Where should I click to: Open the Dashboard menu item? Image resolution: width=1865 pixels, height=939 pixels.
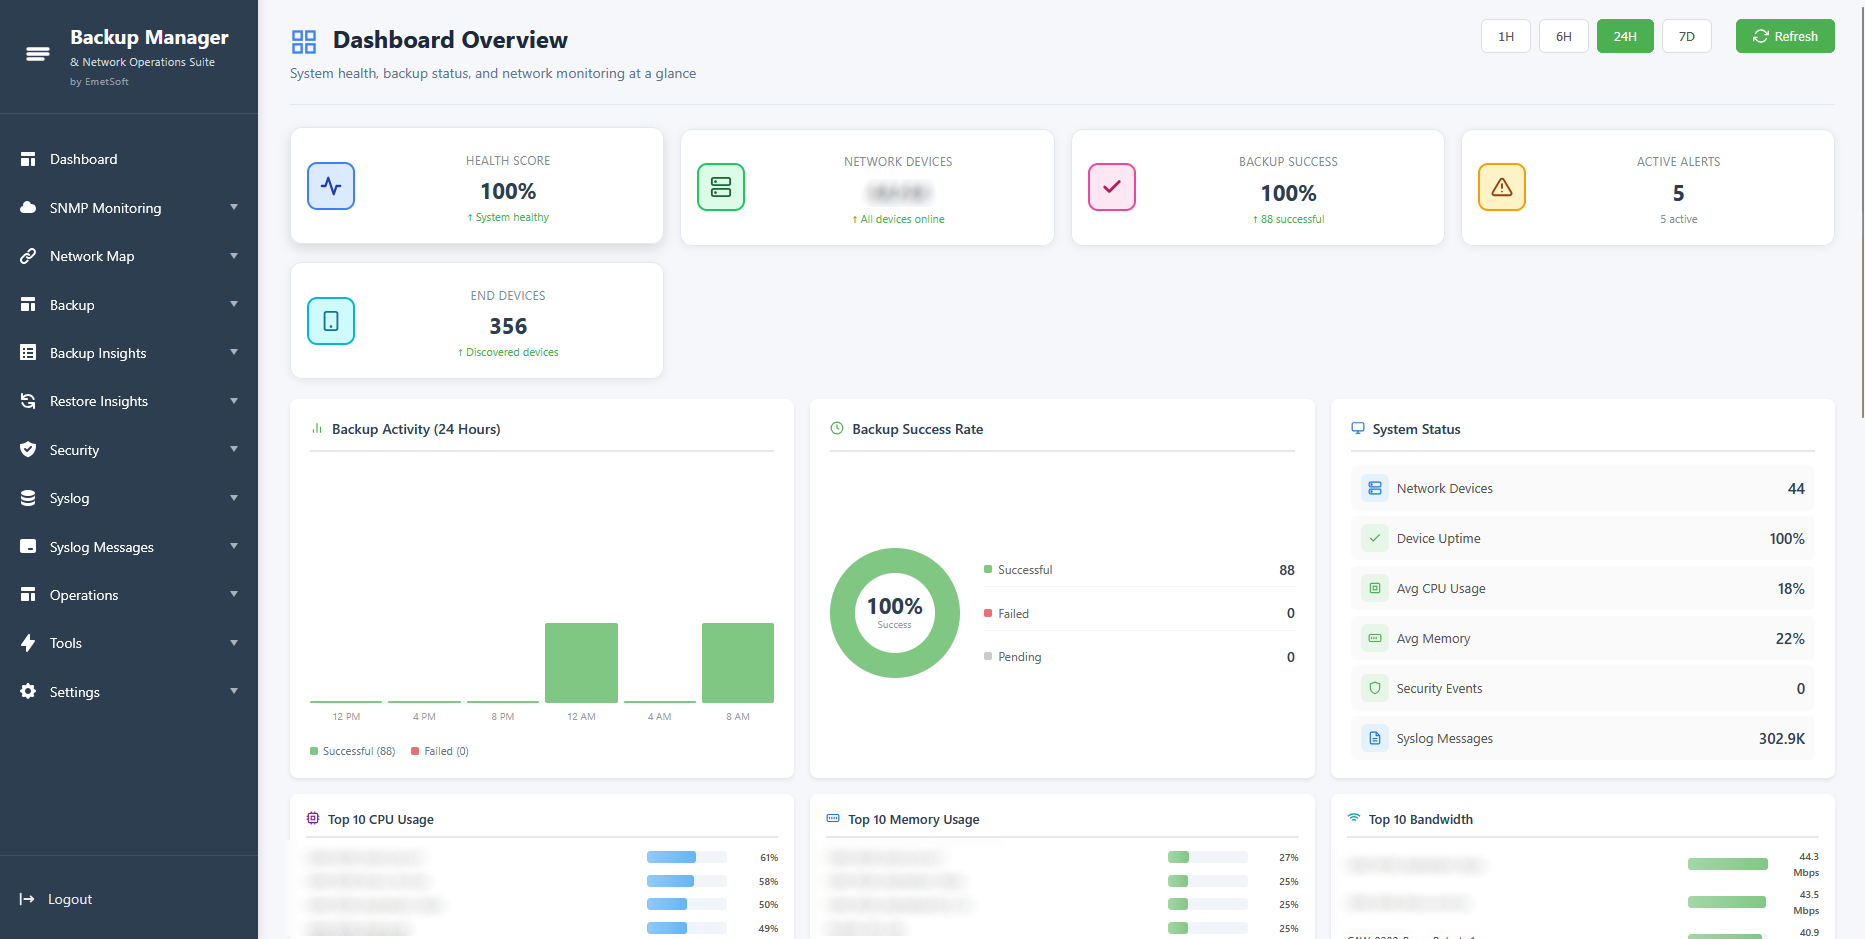tap(129, 159)
